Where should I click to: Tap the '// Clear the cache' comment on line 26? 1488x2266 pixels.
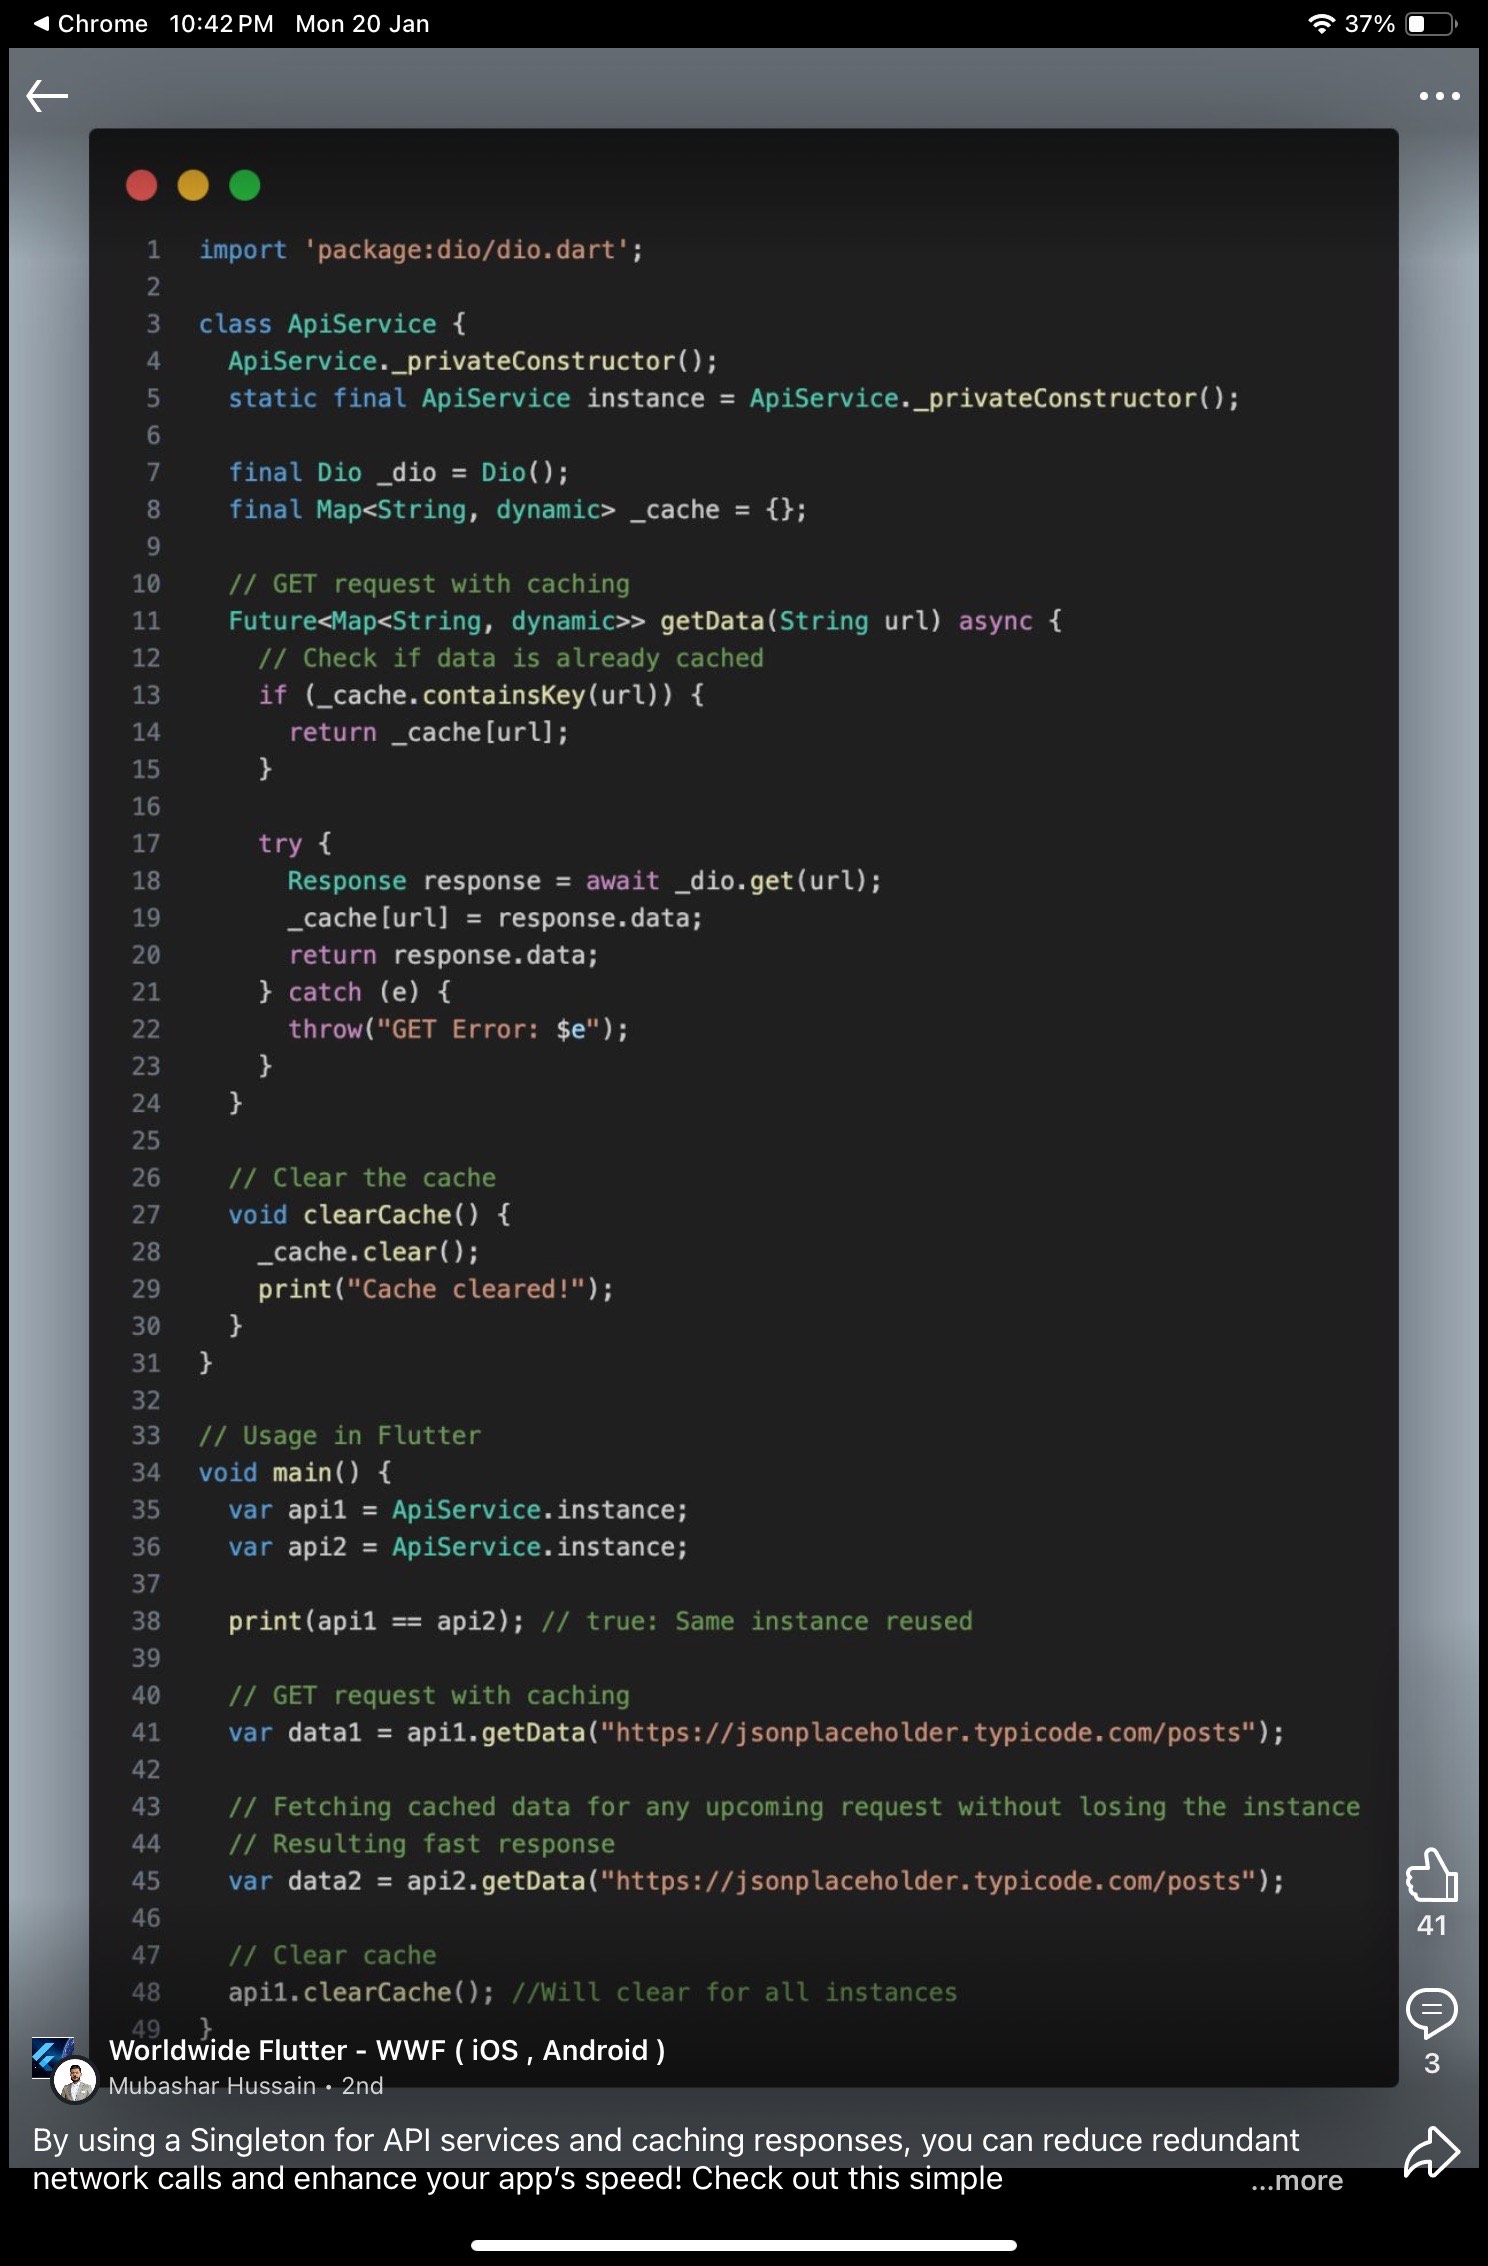(x=362, y=1178)
